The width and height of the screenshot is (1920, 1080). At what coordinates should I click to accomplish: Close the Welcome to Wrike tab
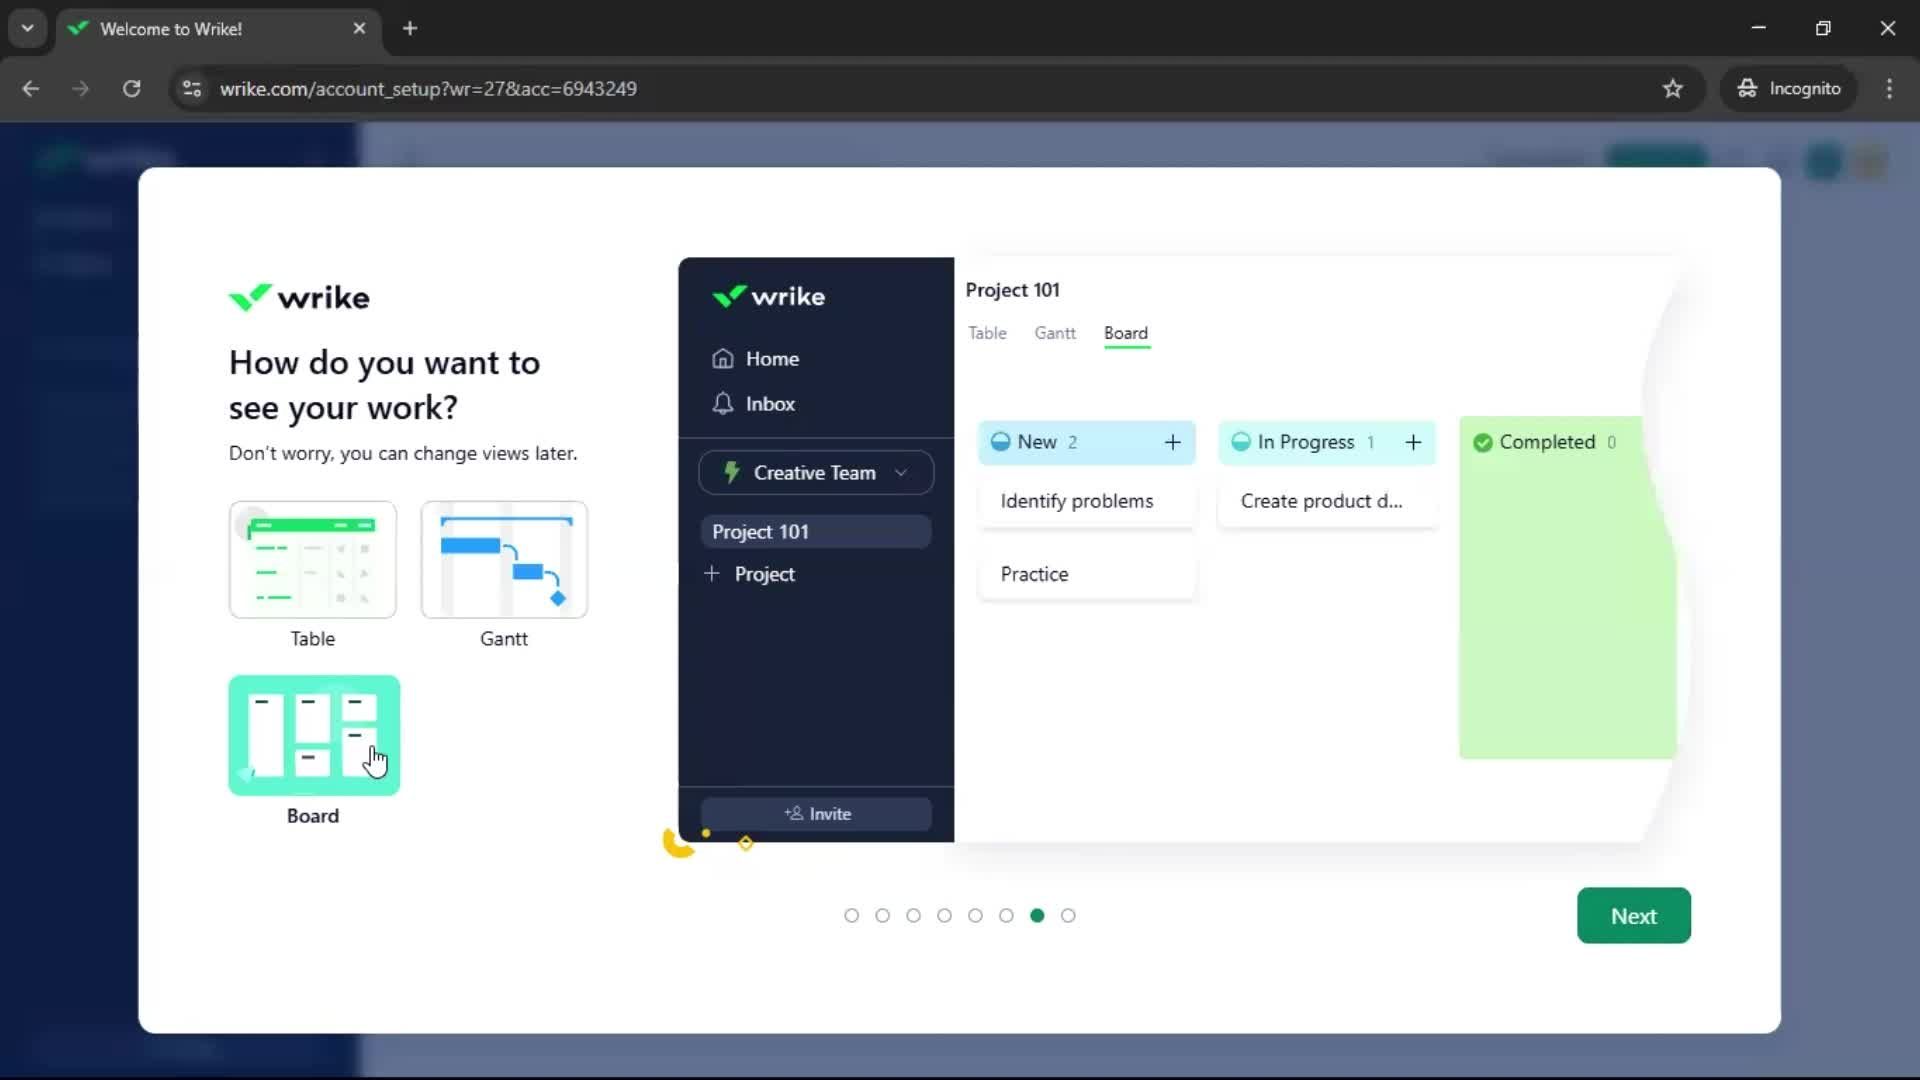(x=359, y=29)
